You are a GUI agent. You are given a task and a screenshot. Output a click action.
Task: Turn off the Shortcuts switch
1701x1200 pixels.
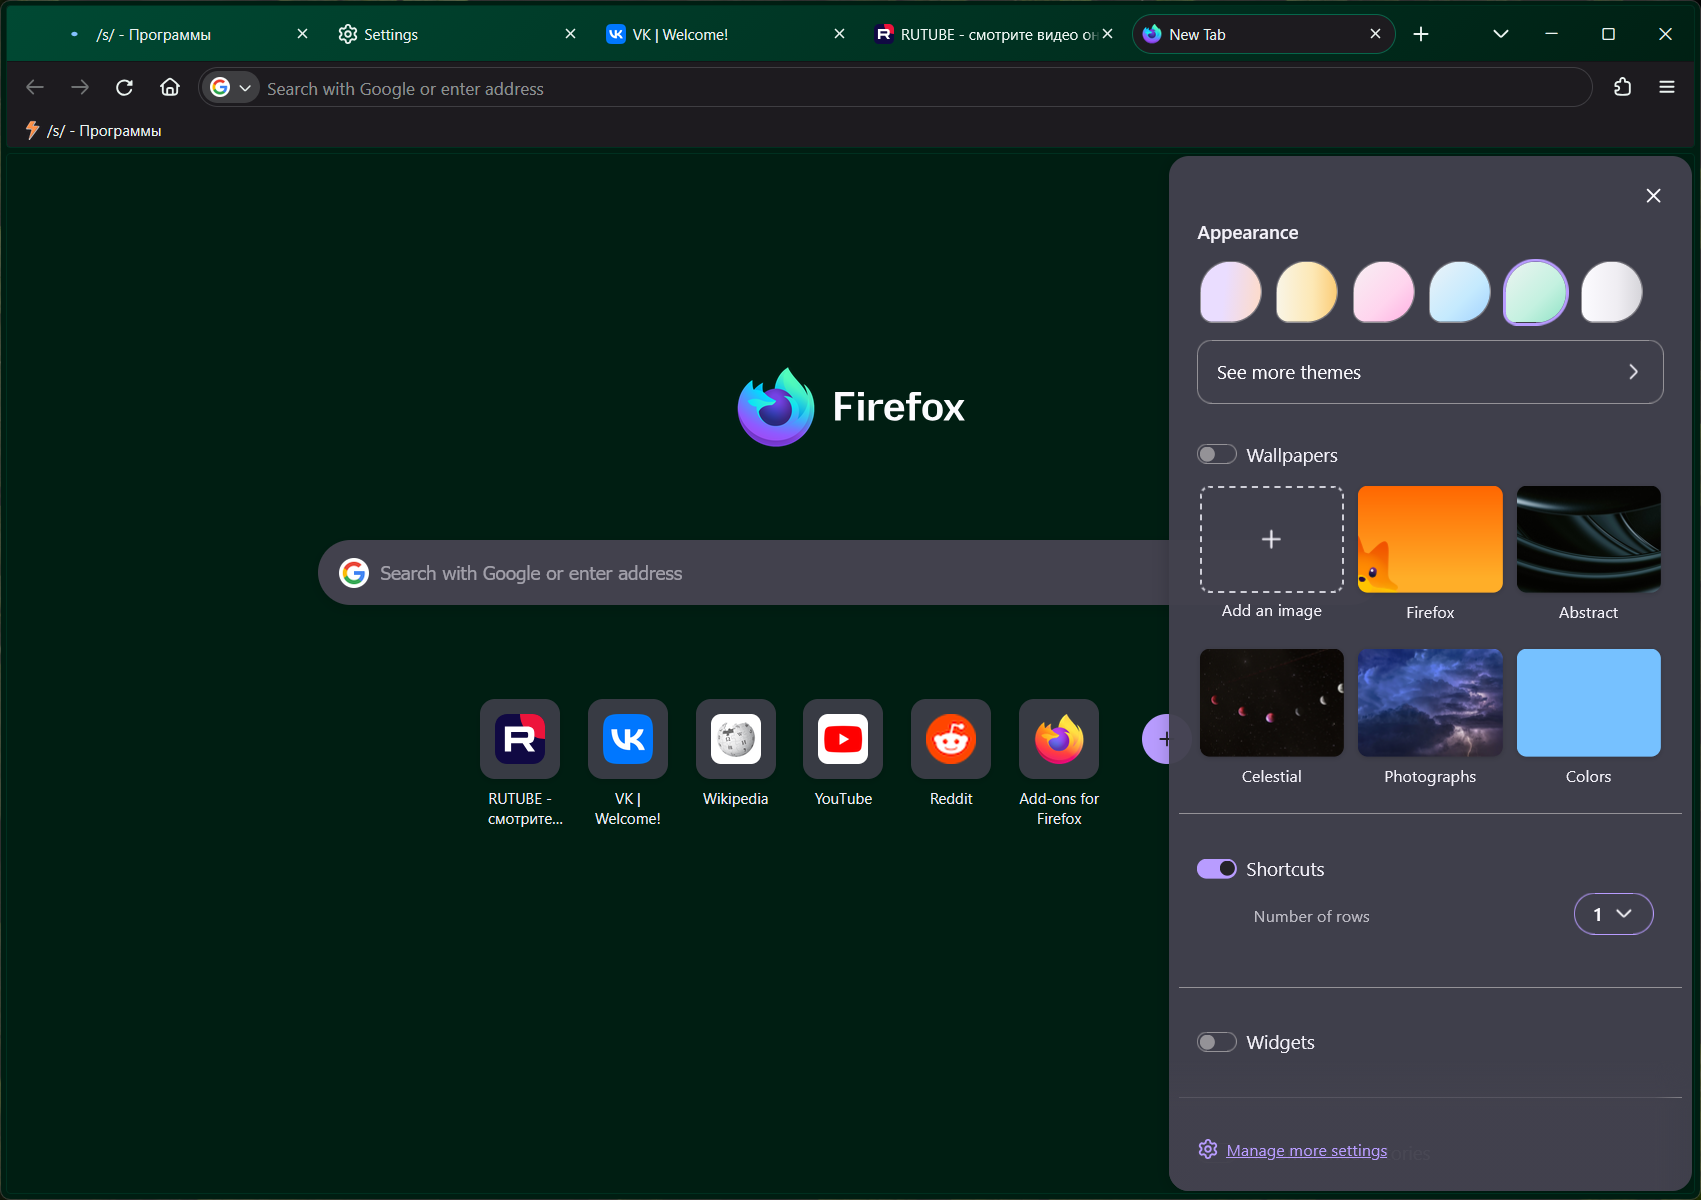click(1217, 869)
